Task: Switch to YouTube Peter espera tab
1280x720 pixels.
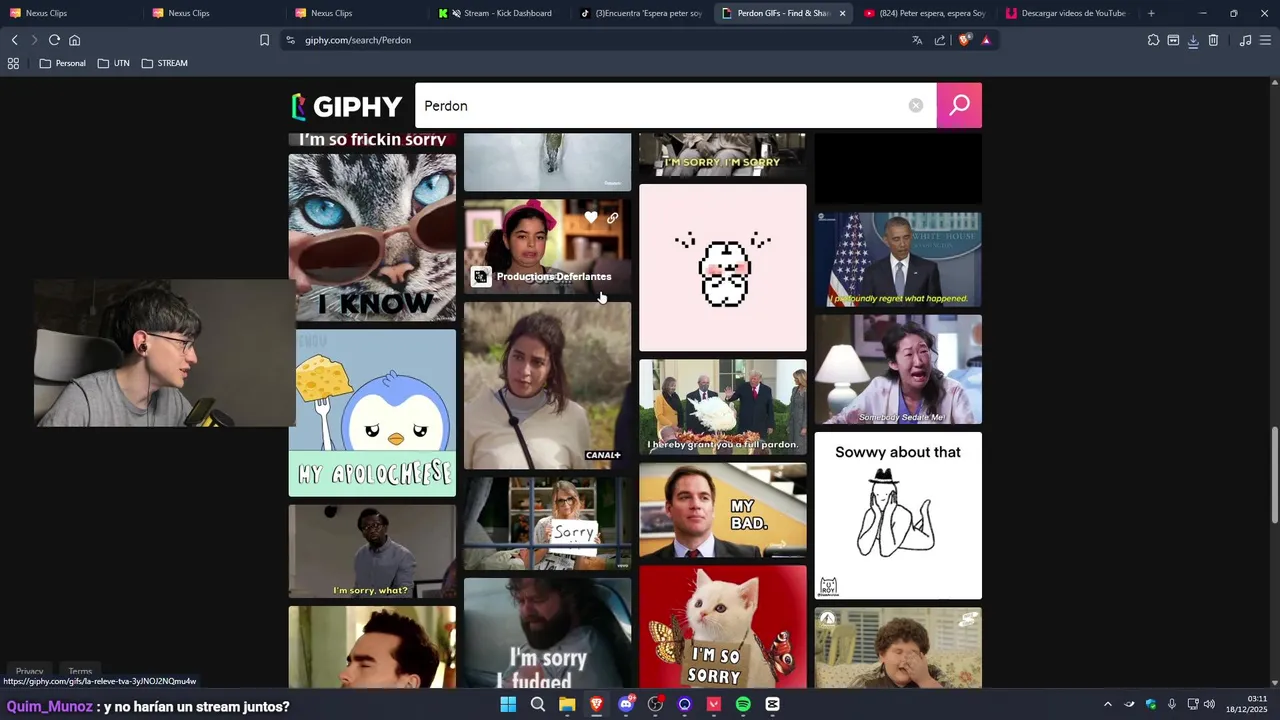Action: (925, 13)
